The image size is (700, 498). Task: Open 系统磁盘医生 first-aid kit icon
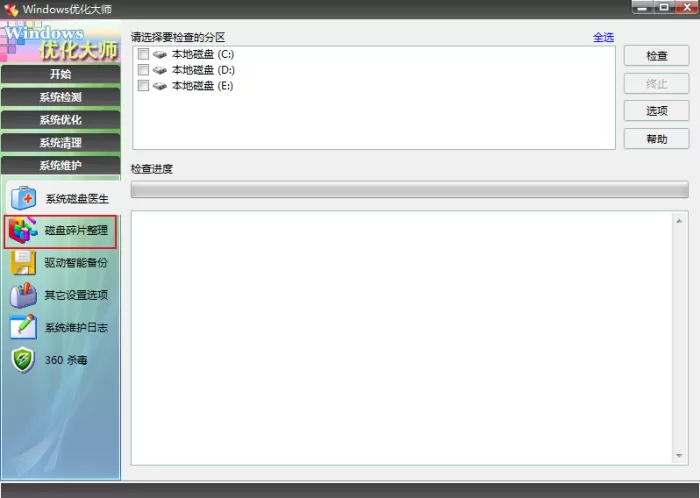tap(23, 198)
